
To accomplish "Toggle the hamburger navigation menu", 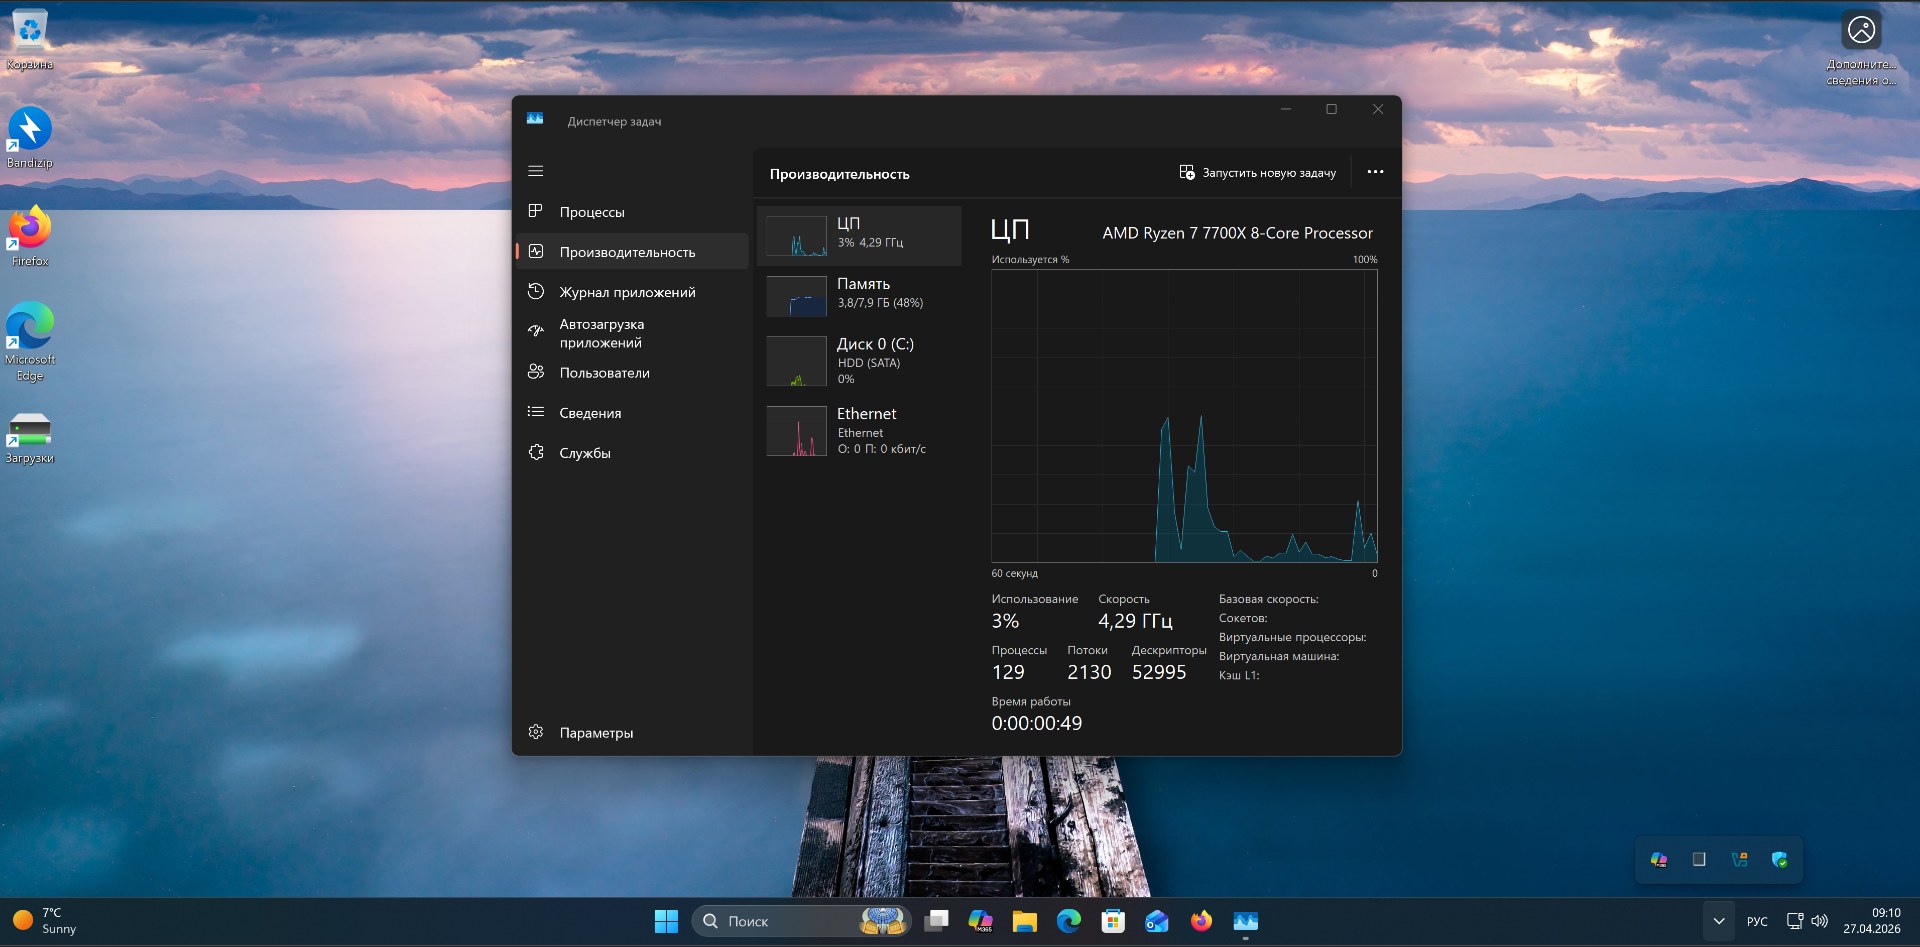I will tap(536, 171).
